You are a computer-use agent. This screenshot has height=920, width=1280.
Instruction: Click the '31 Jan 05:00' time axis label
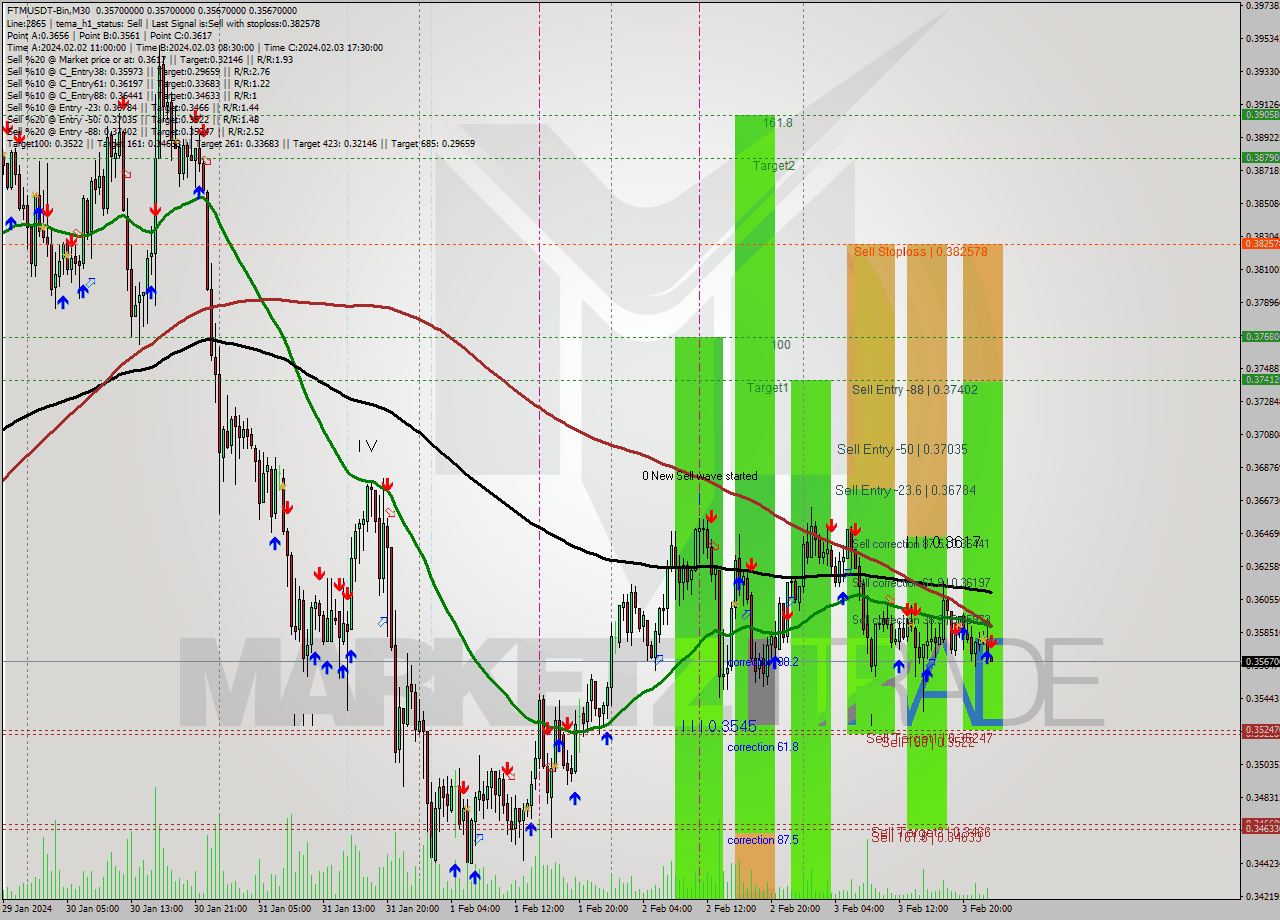(x=284, y=909)
